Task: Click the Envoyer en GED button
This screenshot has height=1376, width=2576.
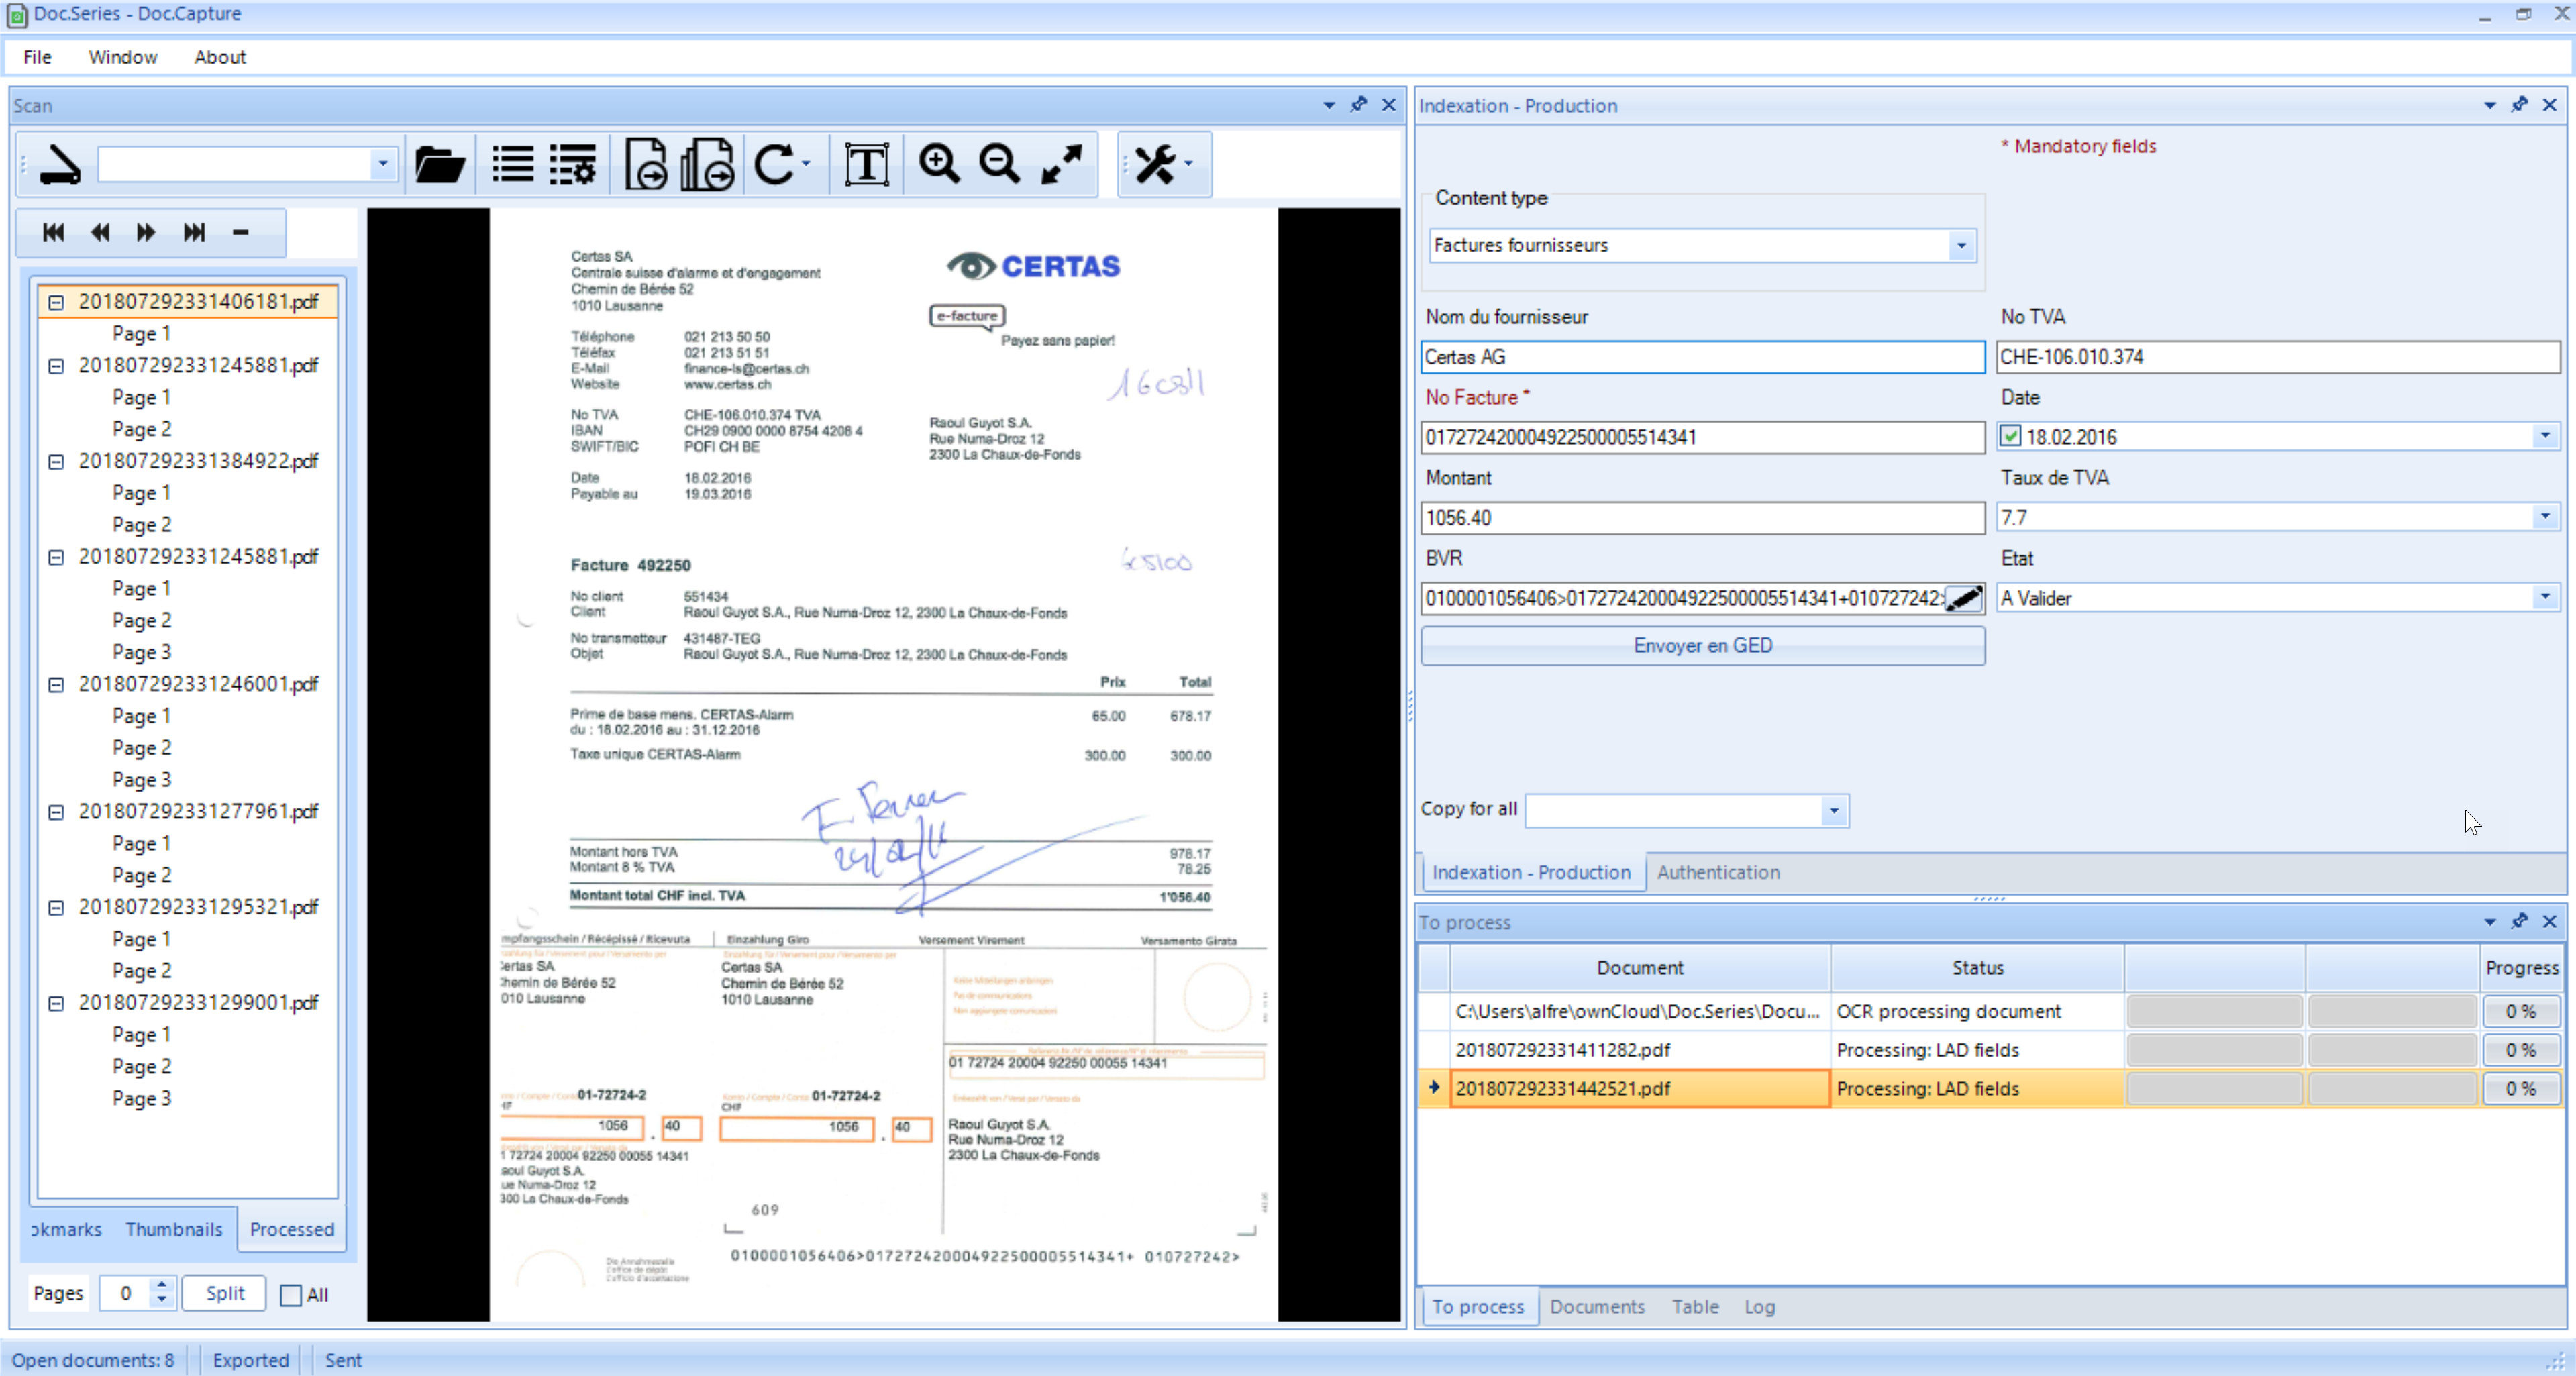Action: [1702, 646]
